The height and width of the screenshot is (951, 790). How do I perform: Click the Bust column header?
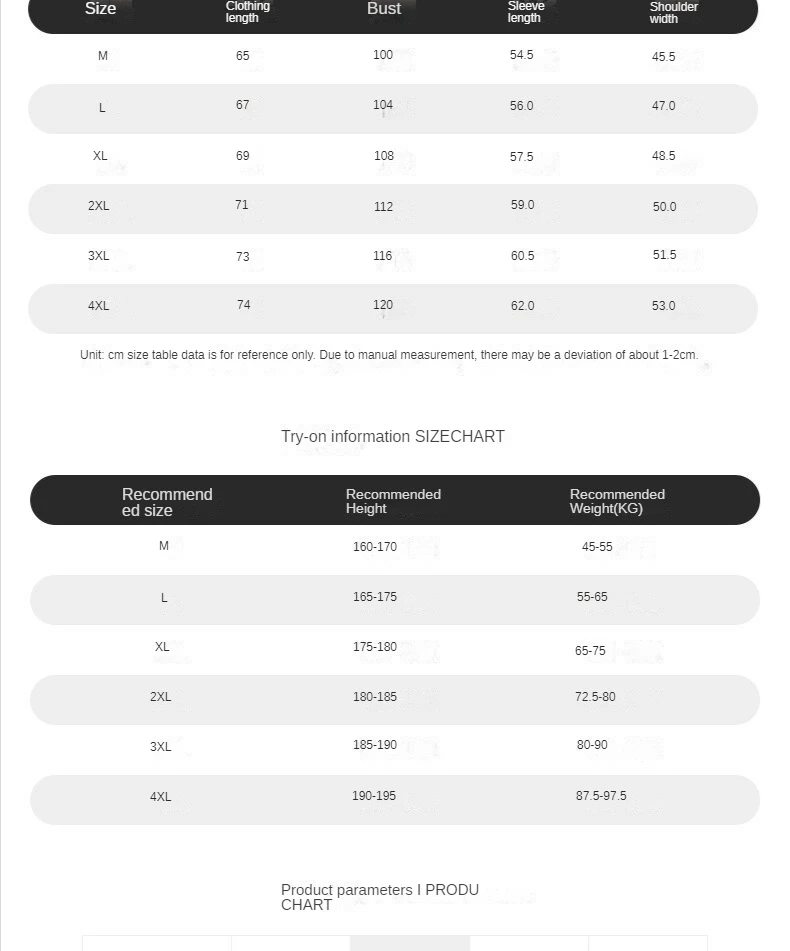coord(384,8)
